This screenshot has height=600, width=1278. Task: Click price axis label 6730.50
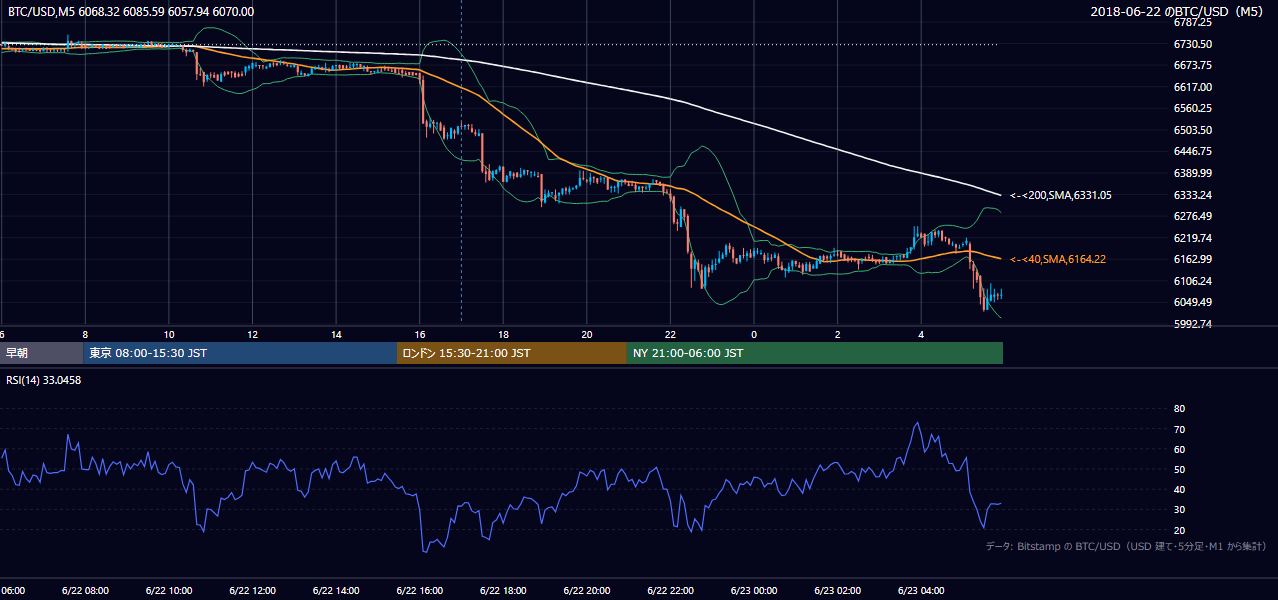[x=1193, y=44]
